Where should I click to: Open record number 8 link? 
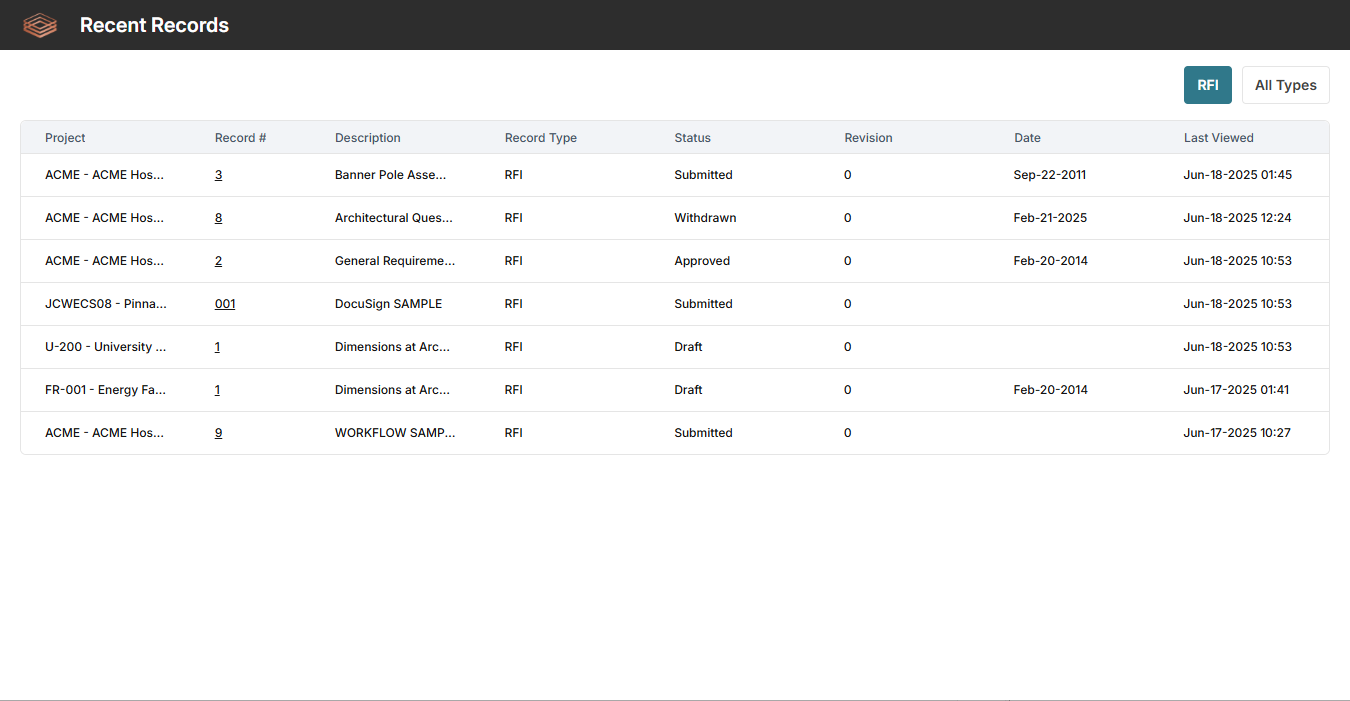[218, 218]
